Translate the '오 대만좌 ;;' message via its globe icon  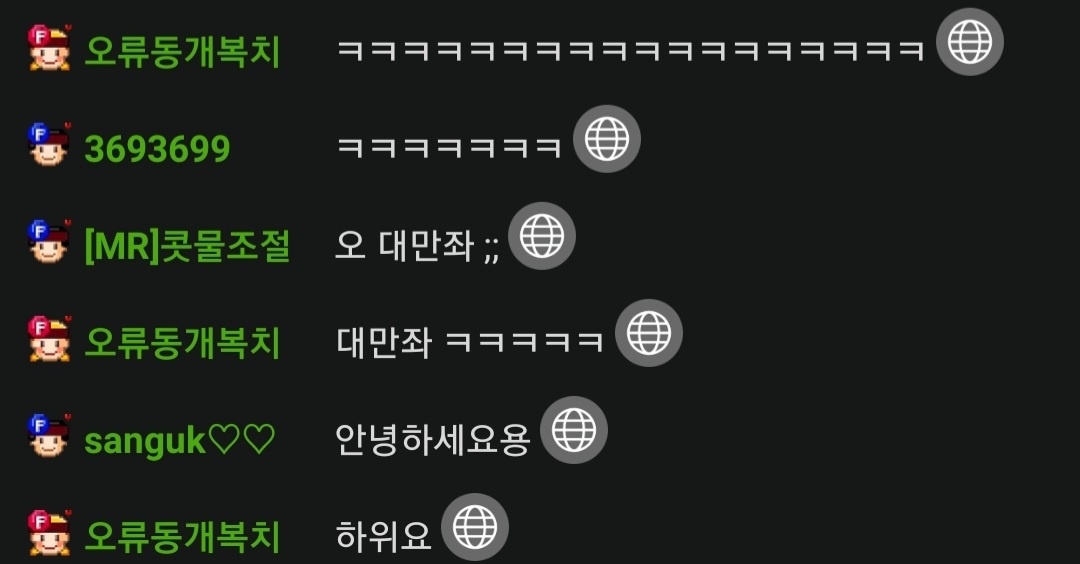[x=542, y=236]
